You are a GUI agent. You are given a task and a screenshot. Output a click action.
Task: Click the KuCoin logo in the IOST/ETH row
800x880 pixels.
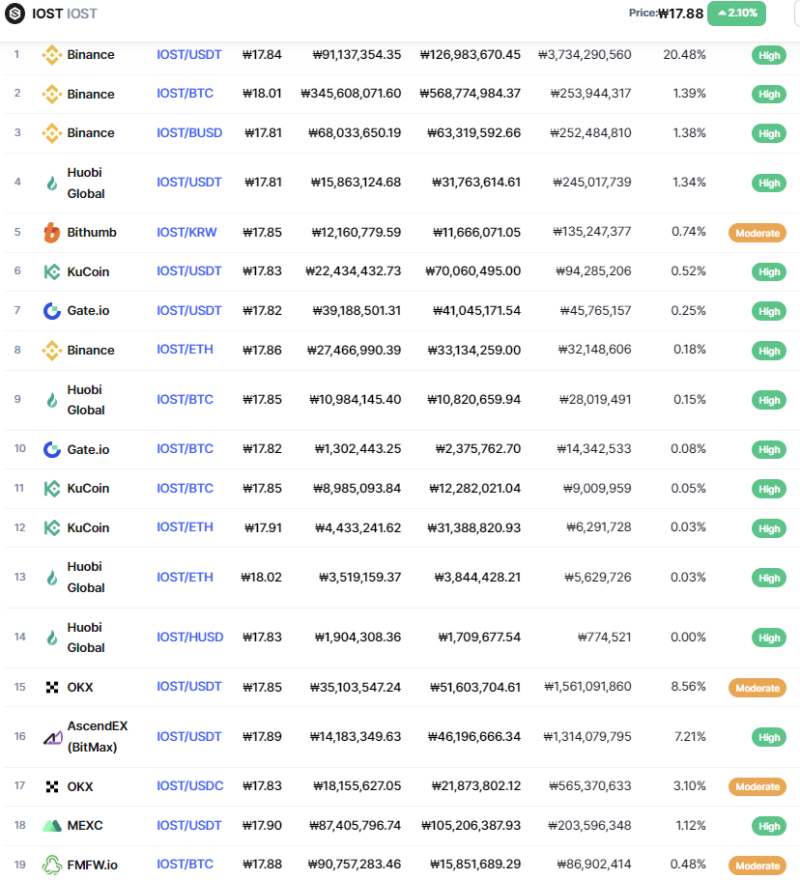[52, 528]
